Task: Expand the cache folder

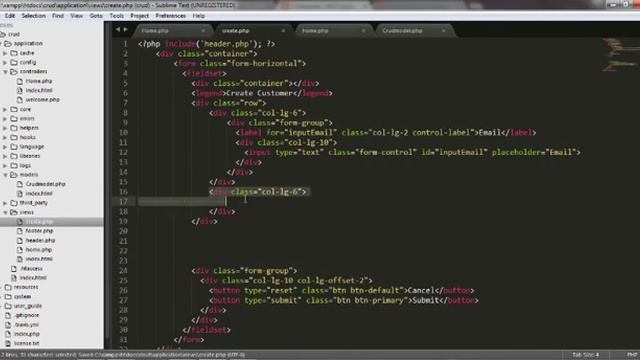Action: pos(5,53)
